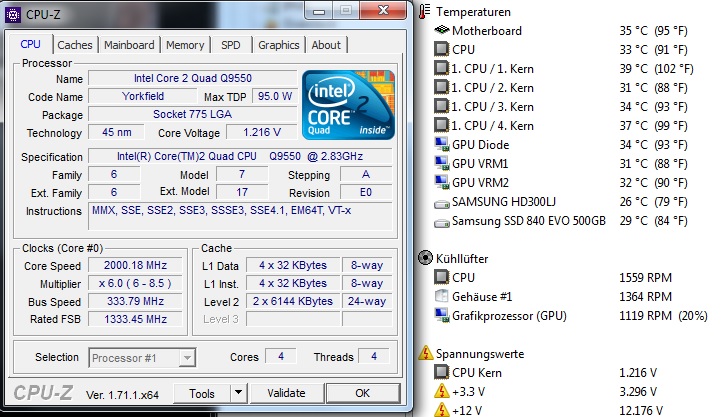Image resolution: width=723 pixels, height=417 pixels.
Task: Click the Package value 'Socket 775 LGA'
Action: (193, 114)
